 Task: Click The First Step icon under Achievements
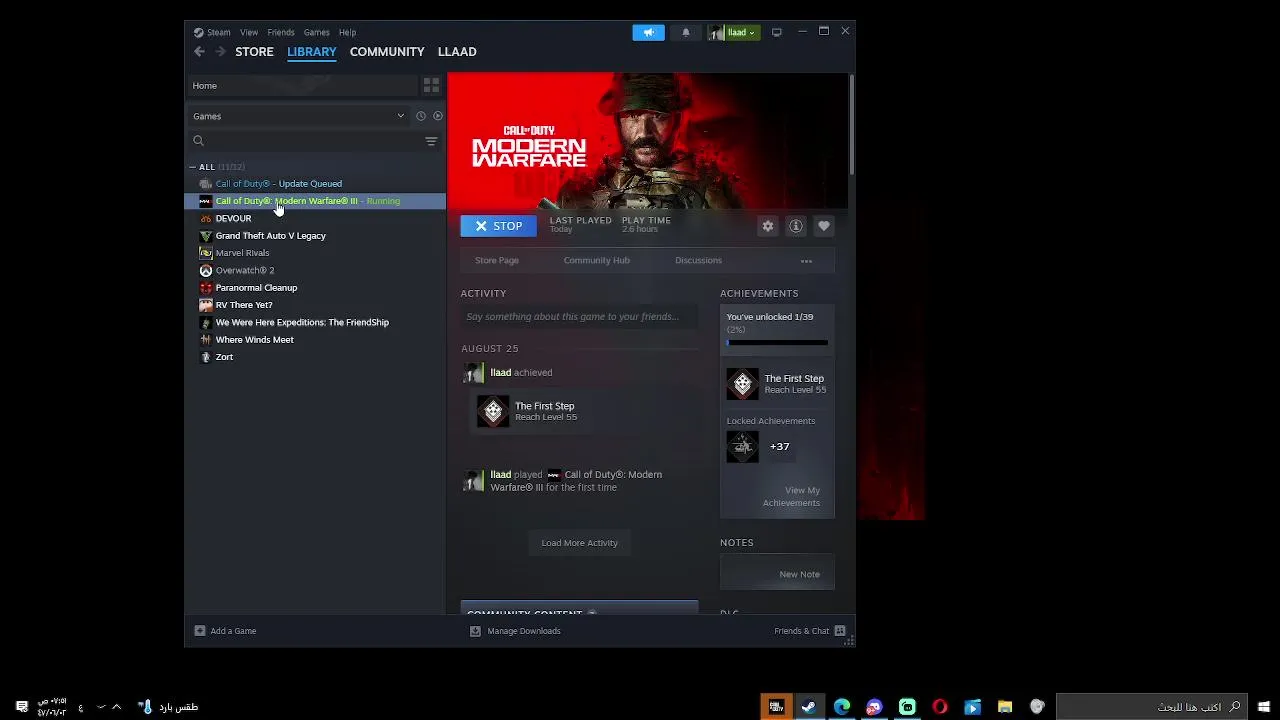pos(742,384)
